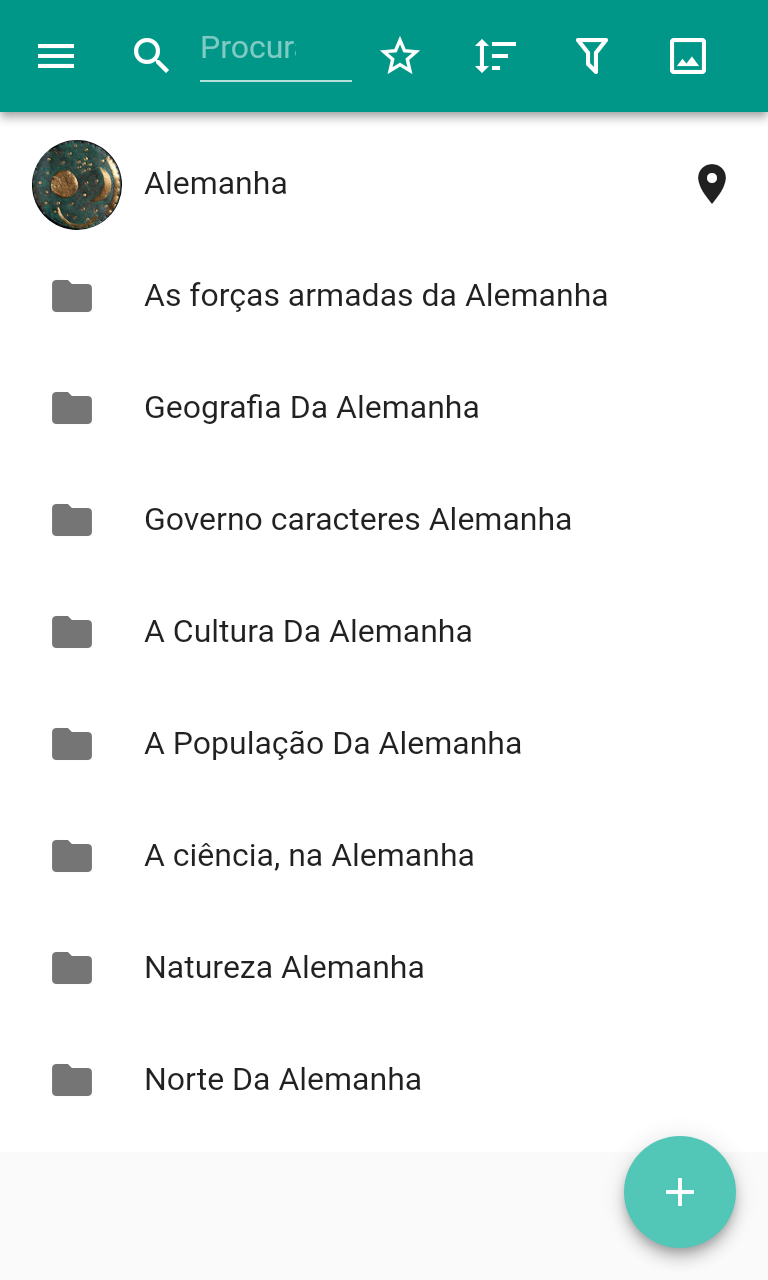The image size is (768, 1280).
Task: Click folder icon beside Norte Da Alemanha
Action: pos(72,1080)
